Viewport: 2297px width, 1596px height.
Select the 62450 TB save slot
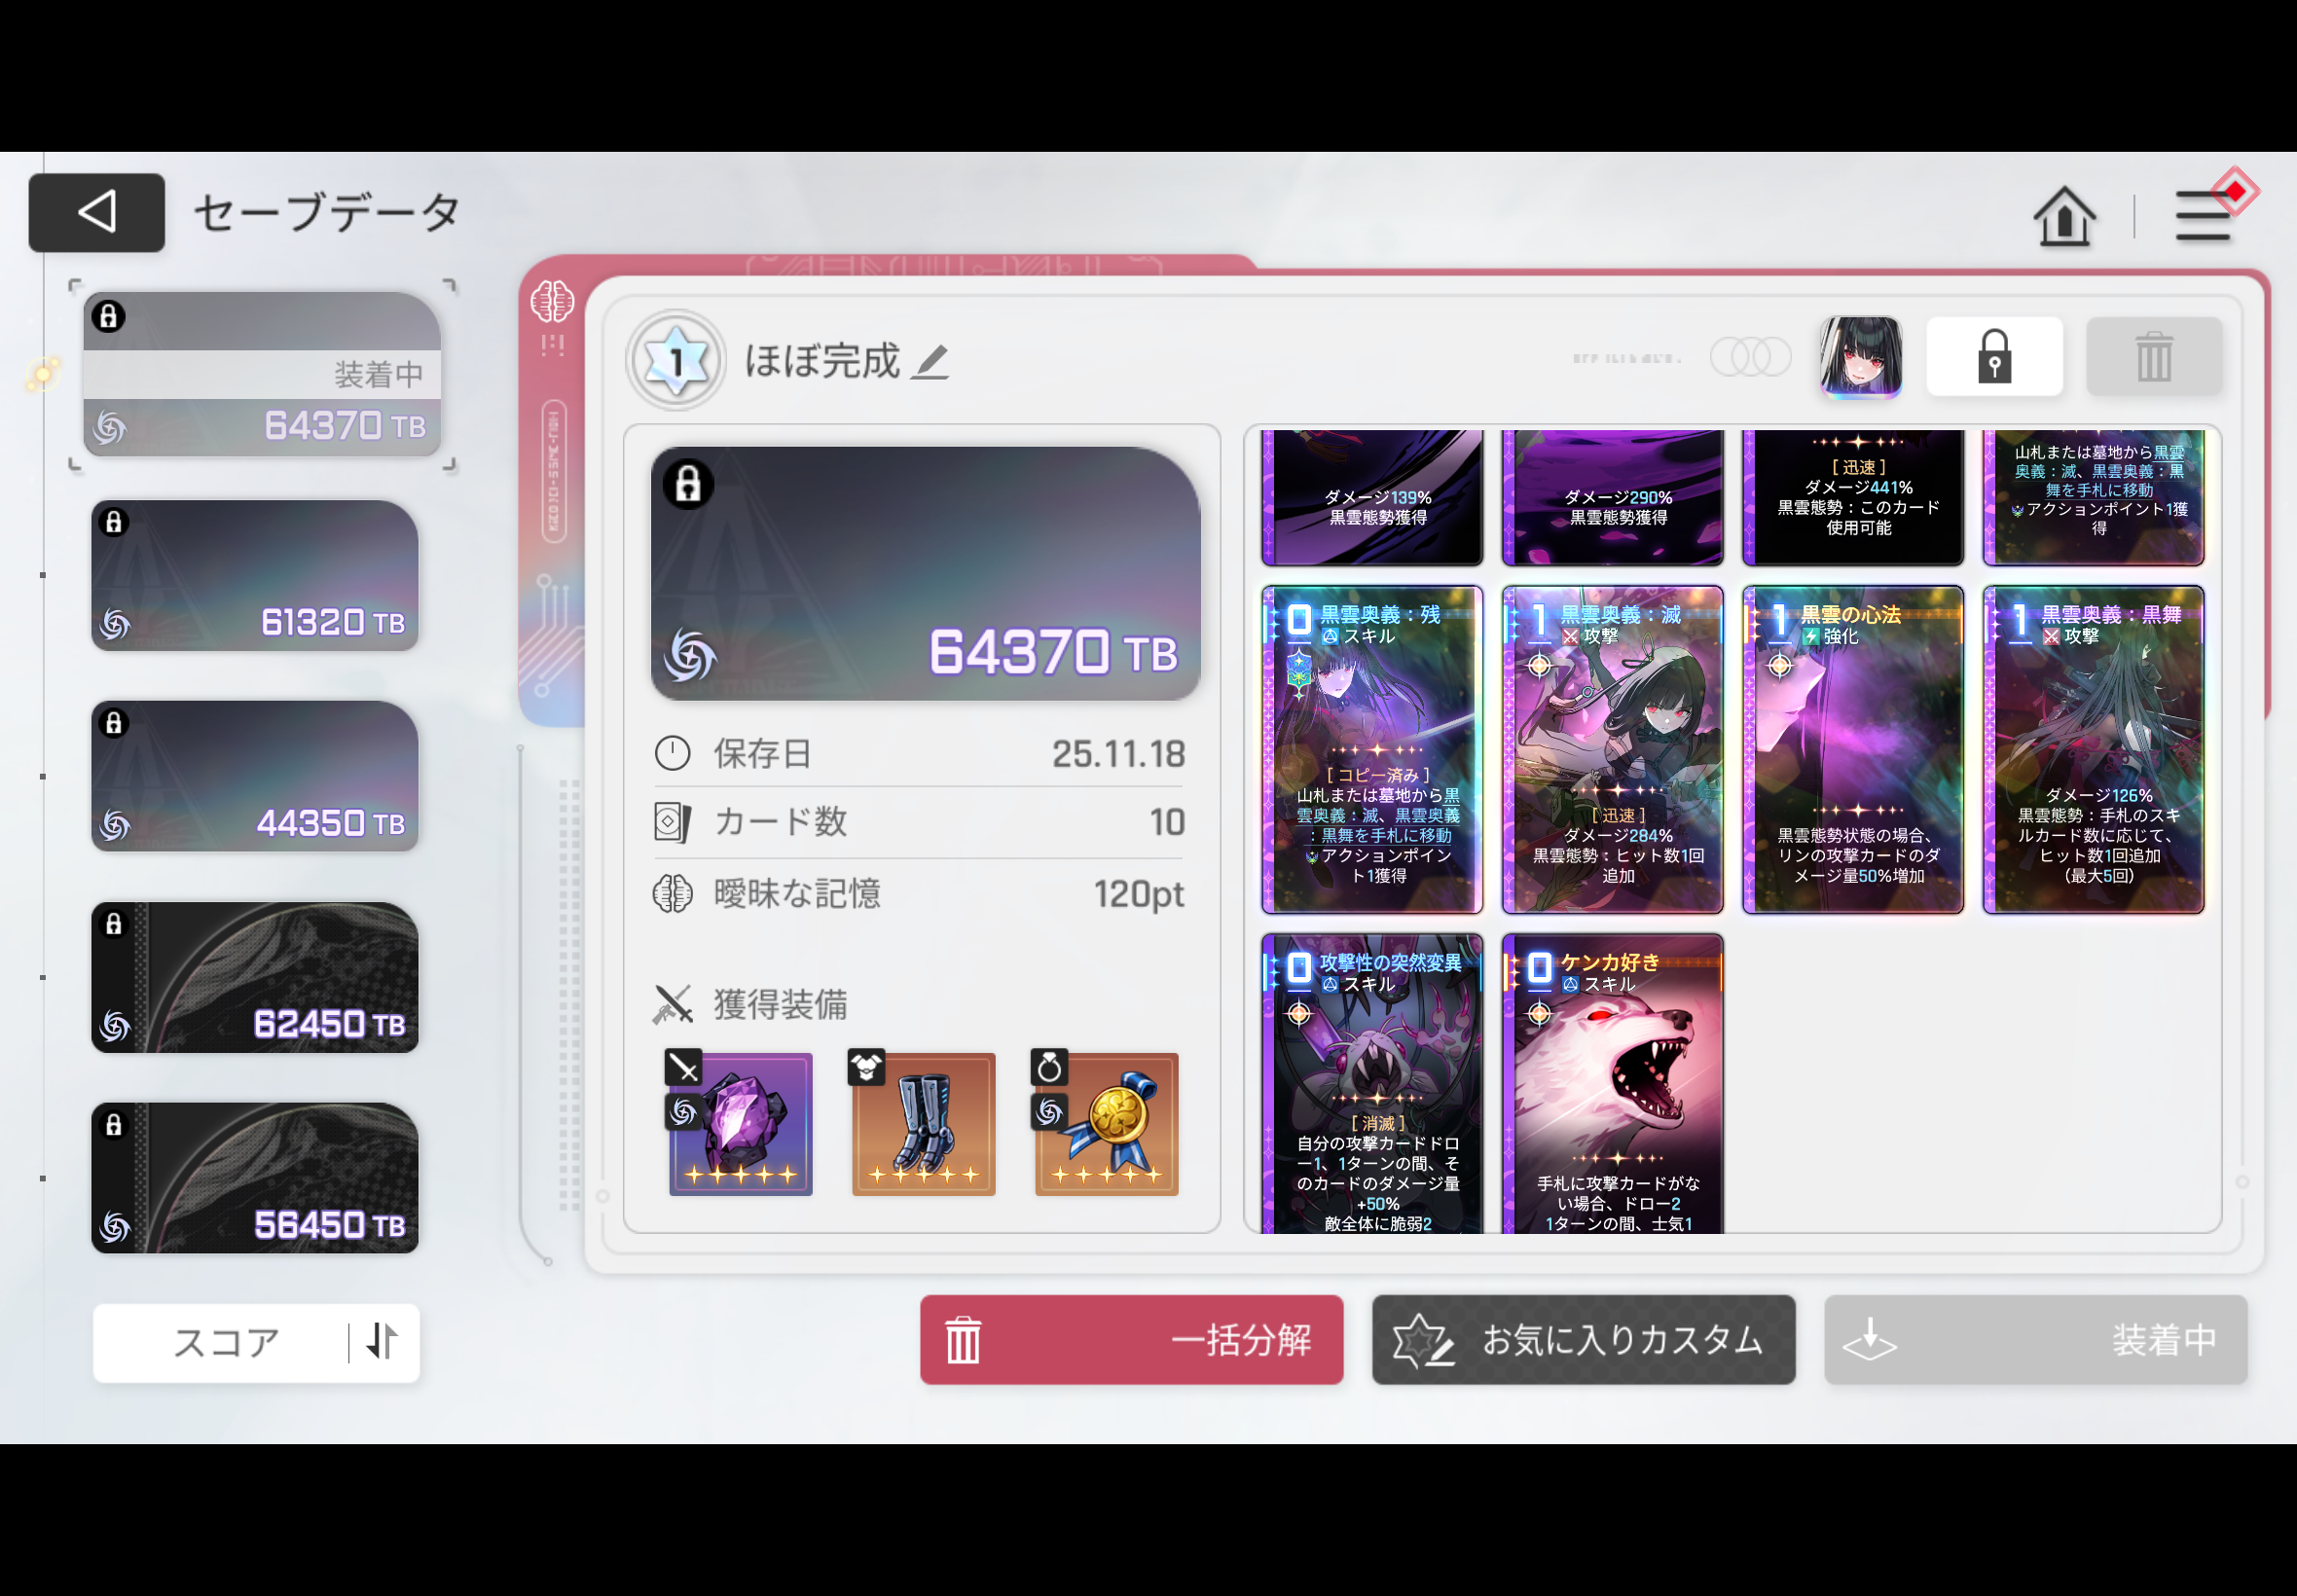[255, 977]
